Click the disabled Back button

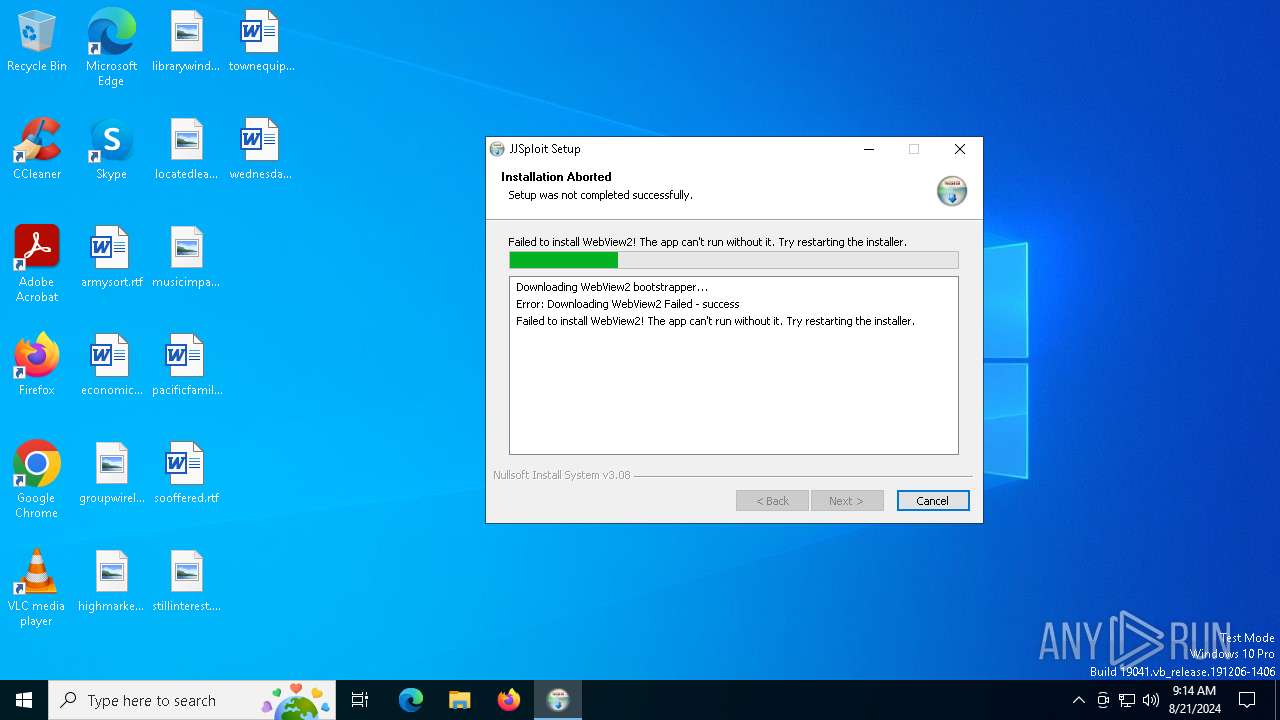click(772, 501)
